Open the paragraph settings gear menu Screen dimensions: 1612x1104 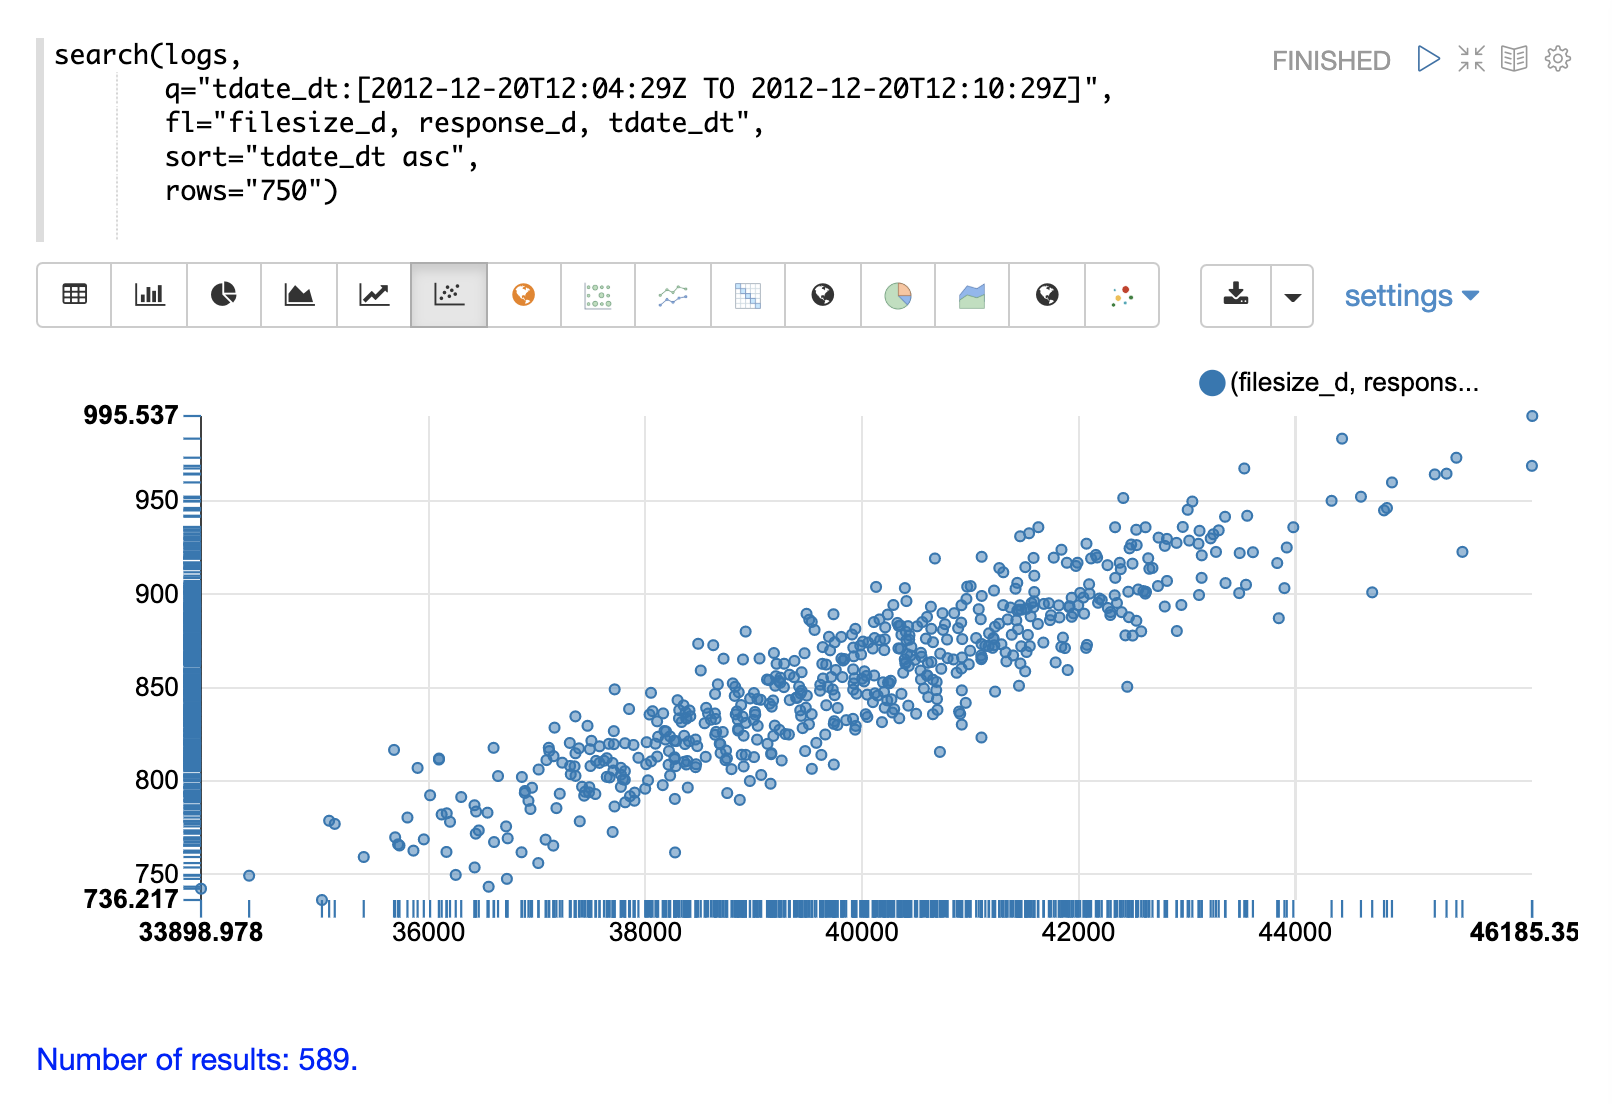pyautogui.click(x=1557, y=59)
